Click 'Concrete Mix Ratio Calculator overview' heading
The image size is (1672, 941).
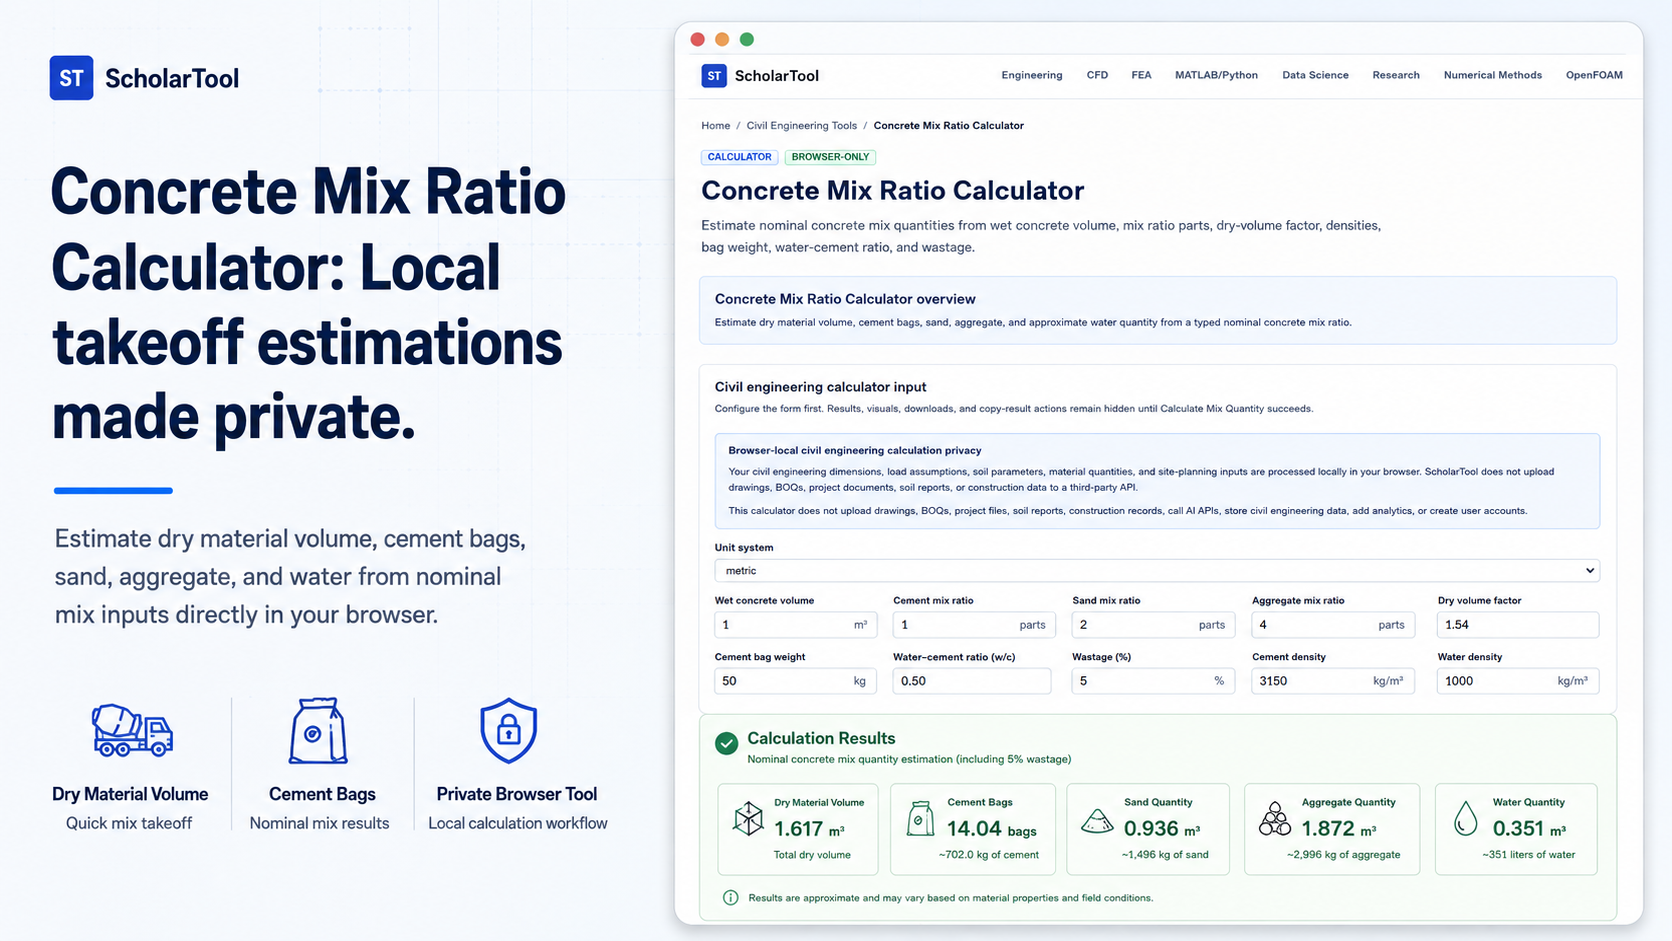(x=845, y=299)
